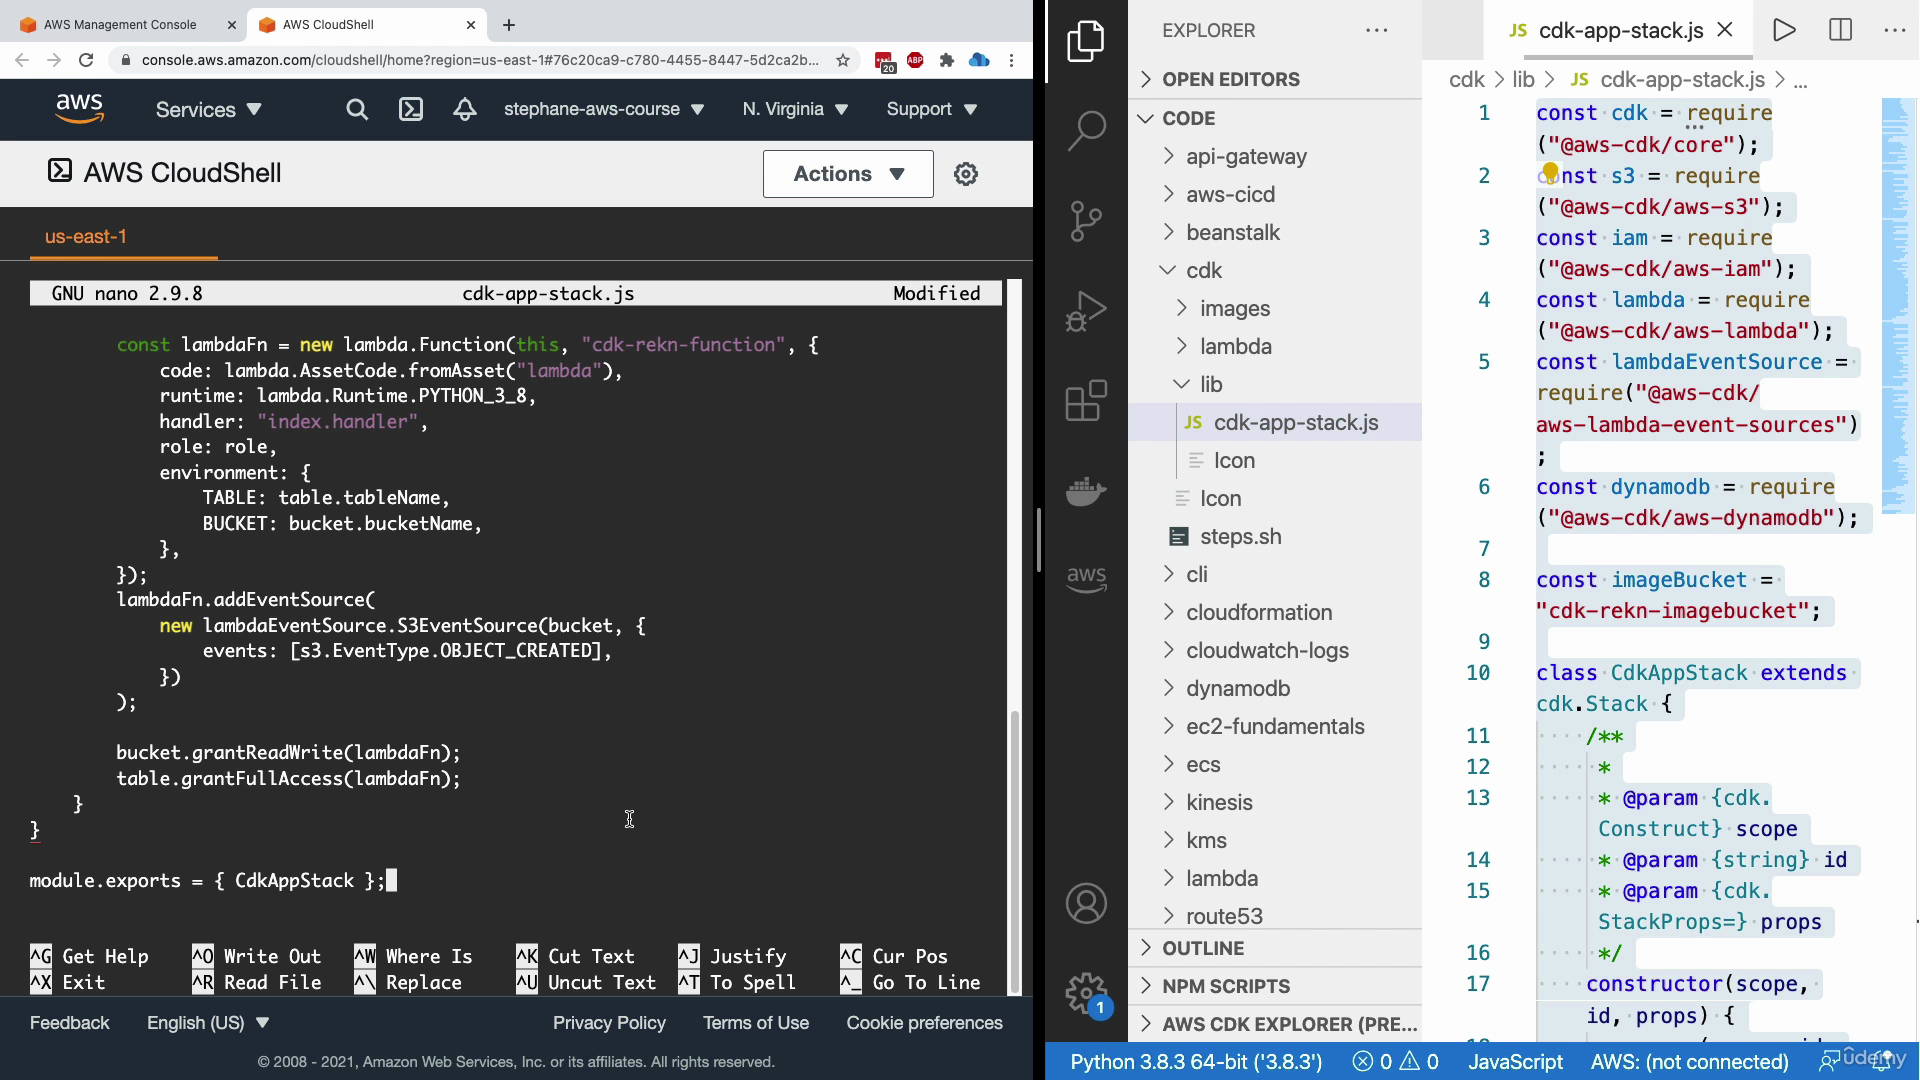This screenshot has width=1920, height=1080.
Task: Select the AWS CloudShell browser tab
Action: 365,25
